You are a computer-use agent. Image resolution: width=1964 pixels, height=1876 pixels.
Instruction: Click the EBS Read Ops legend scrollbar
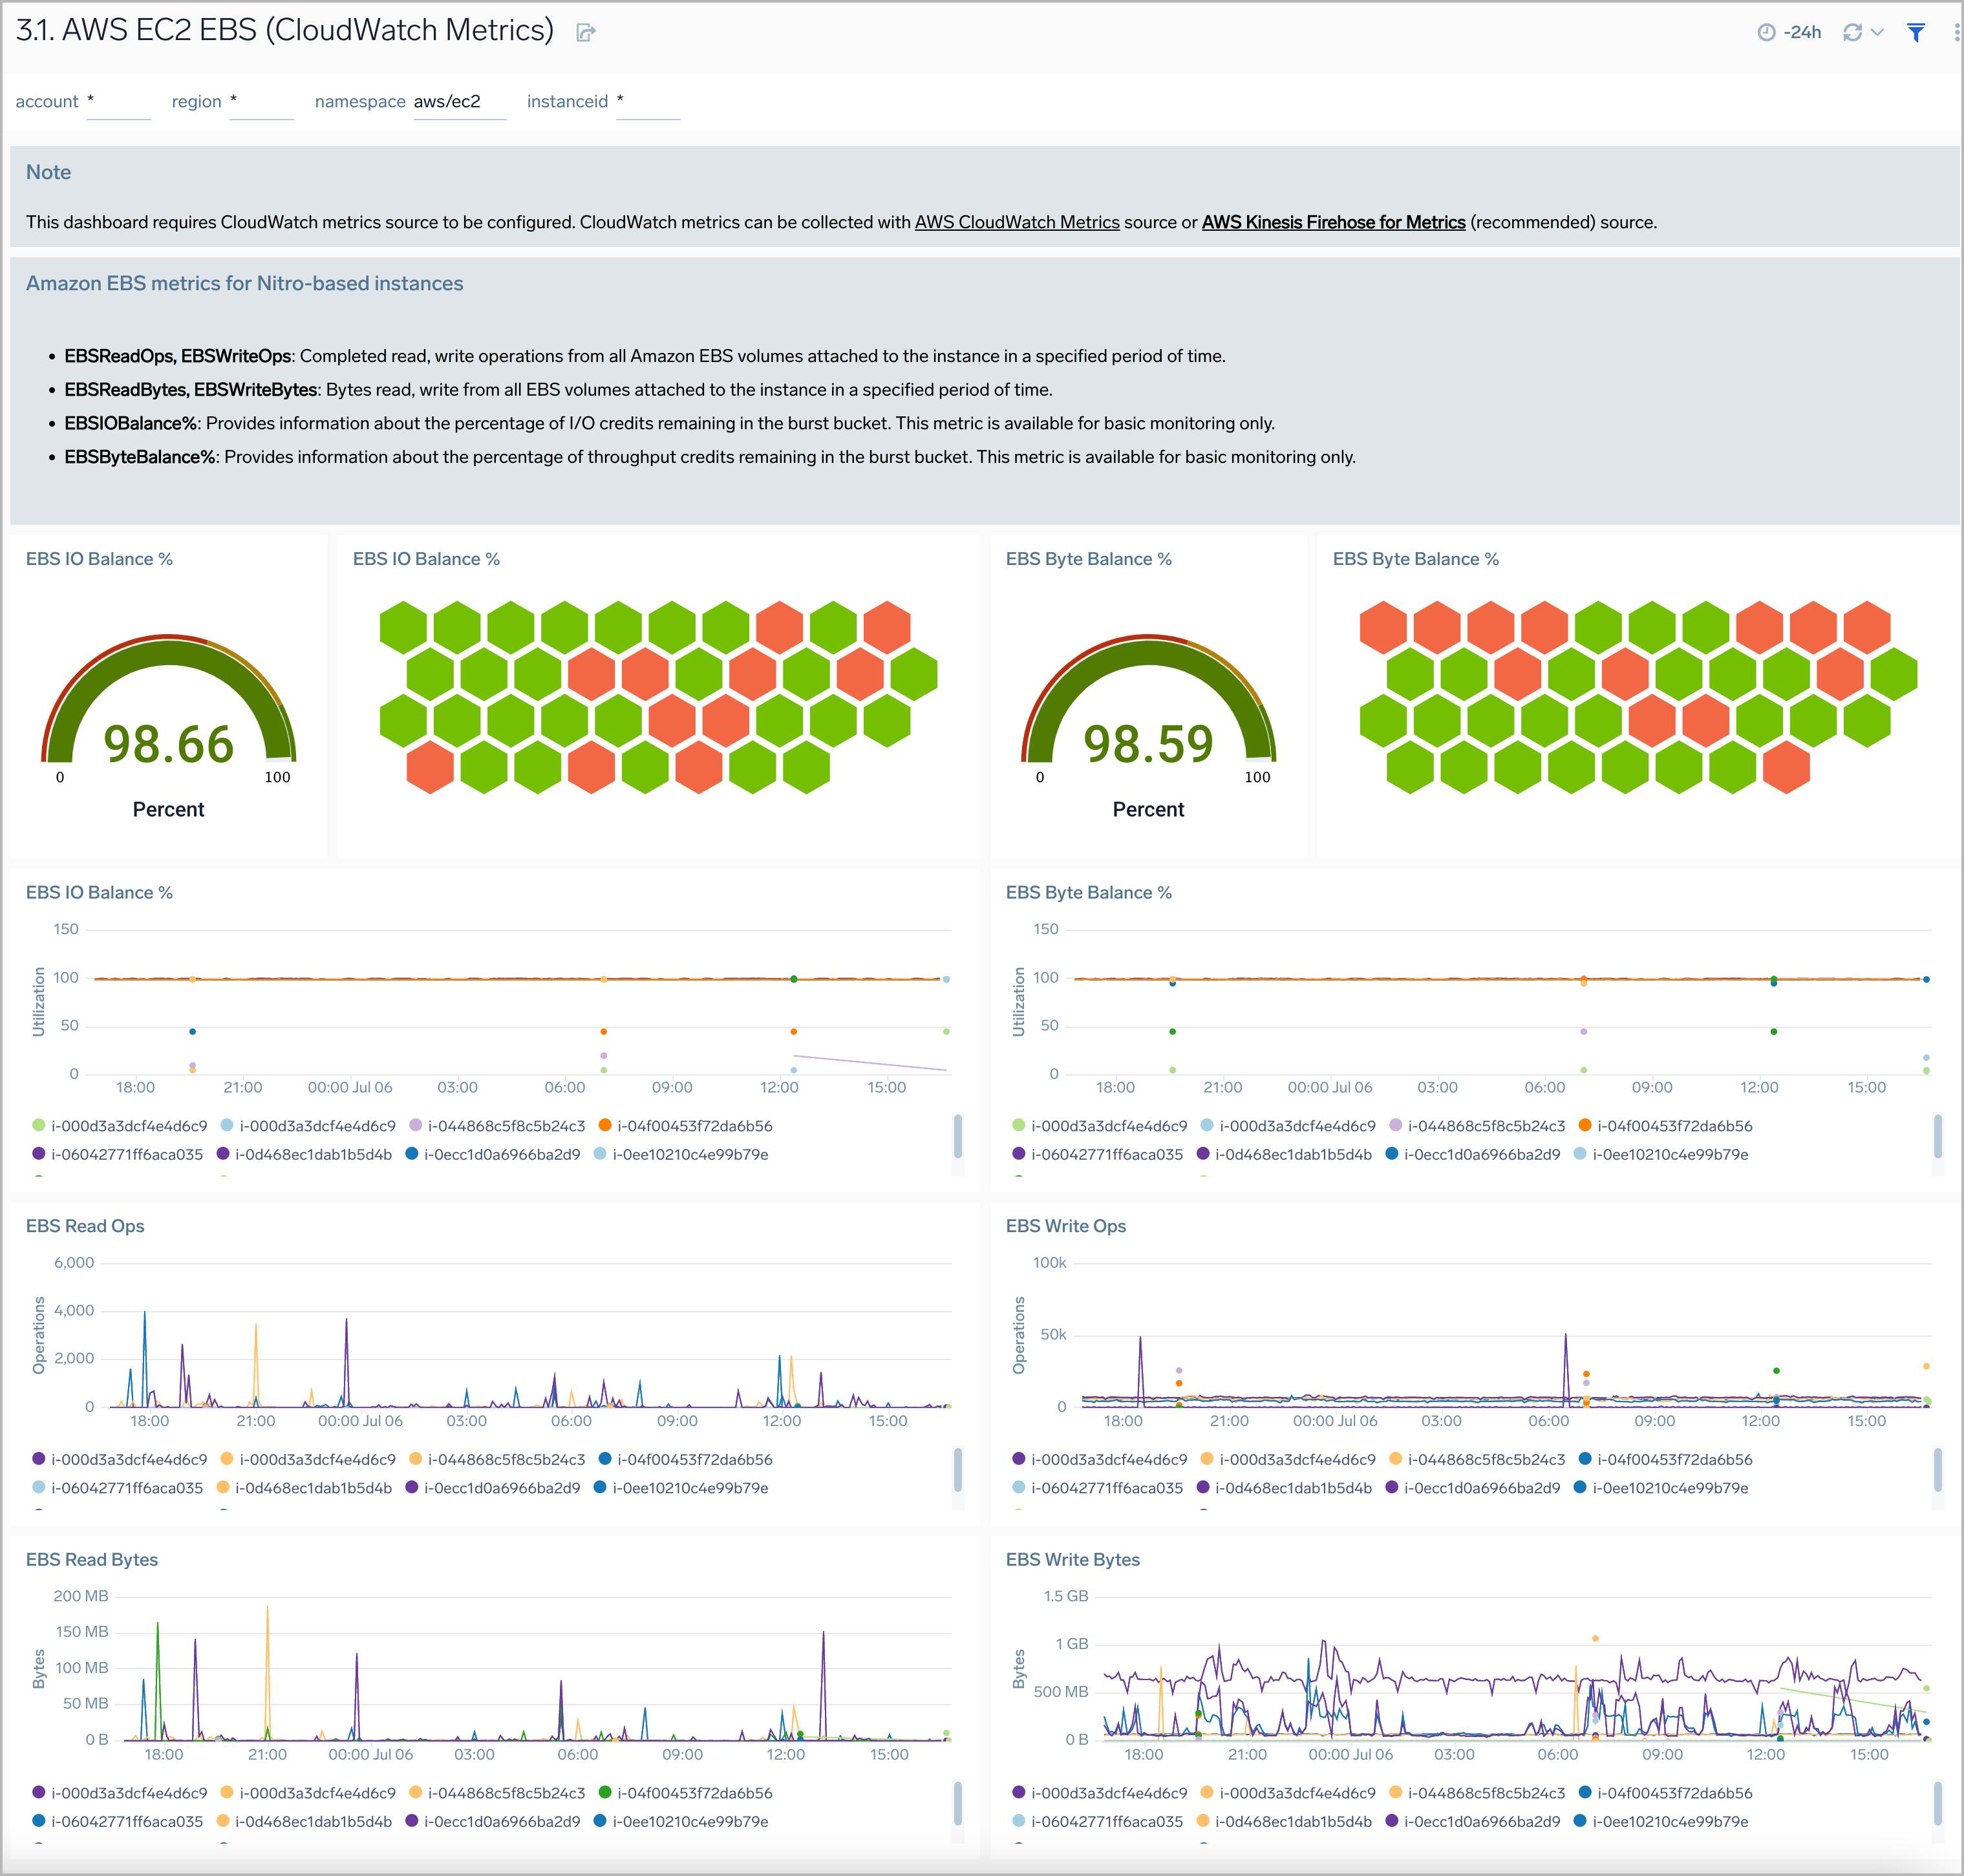tap(958, 1469)
